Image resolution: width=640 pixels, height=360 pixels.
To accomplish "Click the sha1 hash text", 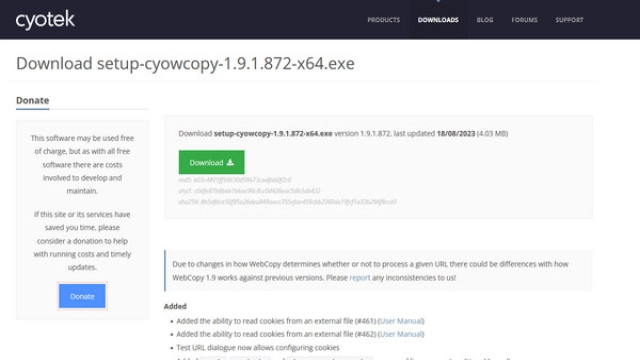I will point(249,191).
